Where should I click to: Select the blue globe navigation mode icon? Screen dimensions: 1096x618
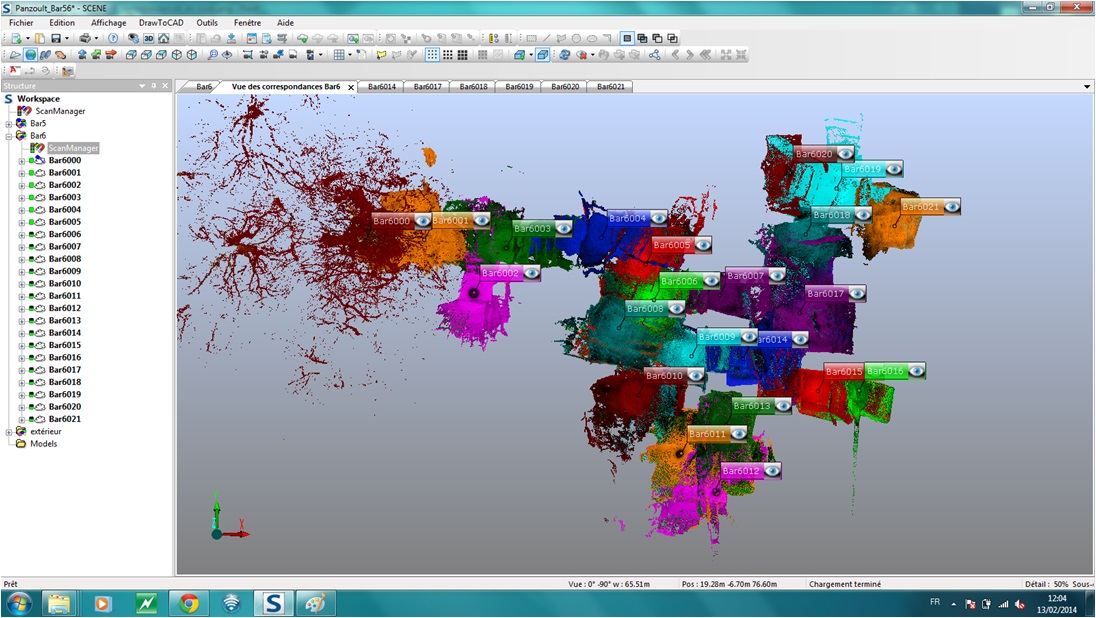coord(31,54)
